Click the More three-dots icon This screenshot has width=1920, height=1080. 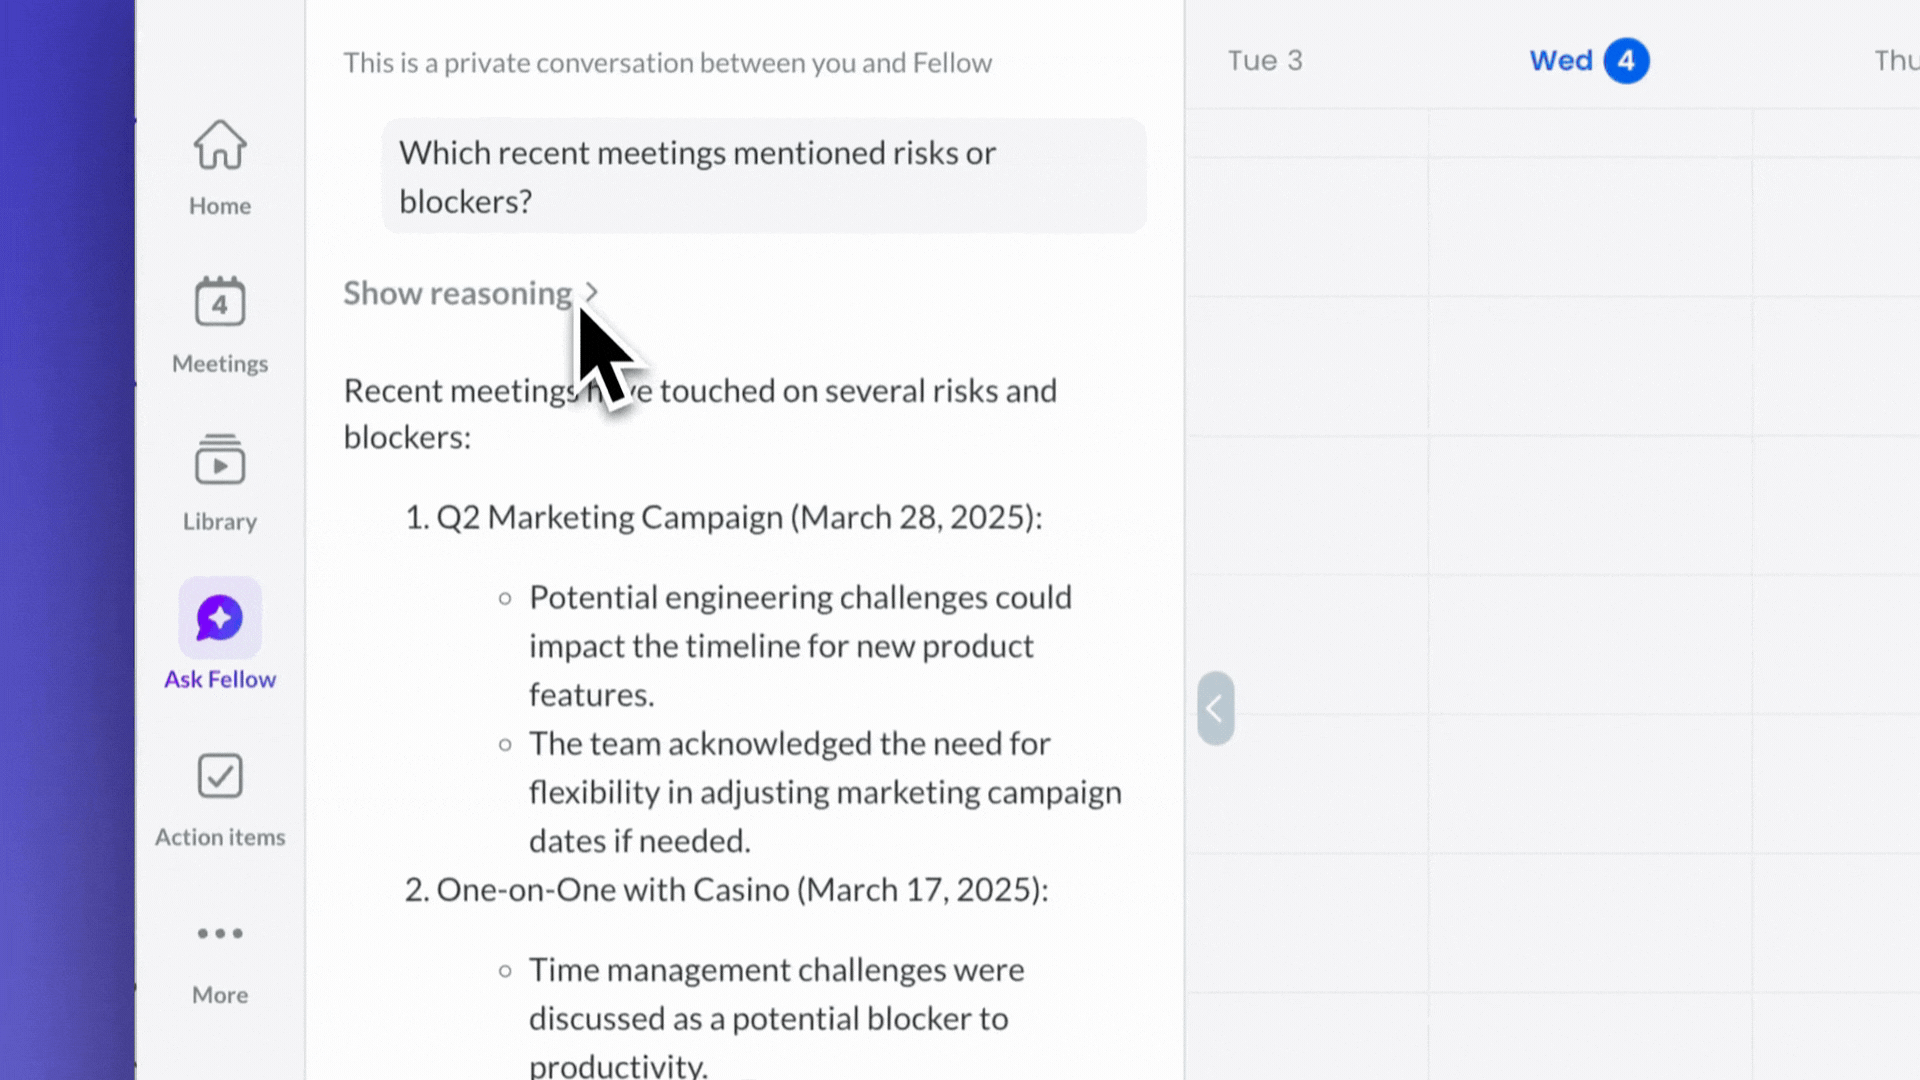[220, 934]
